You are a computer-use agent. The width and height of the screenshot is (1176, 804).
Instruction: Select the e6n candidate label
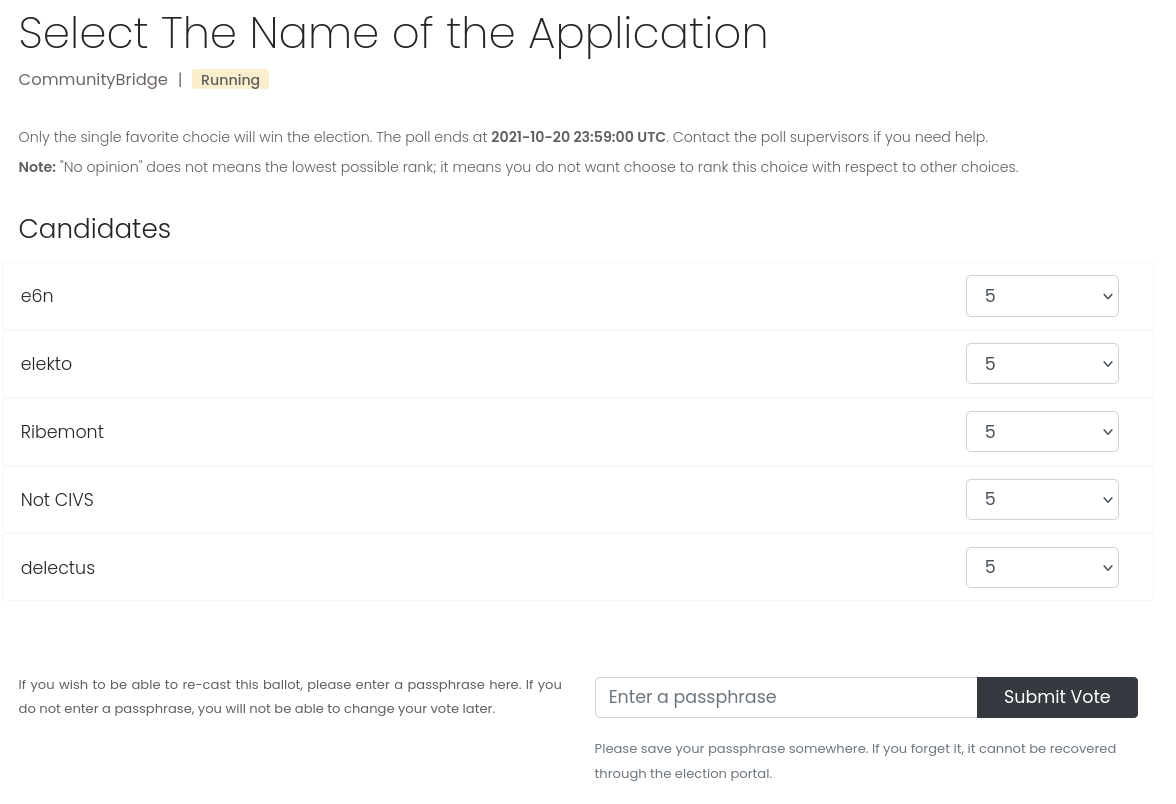(37, 296)
